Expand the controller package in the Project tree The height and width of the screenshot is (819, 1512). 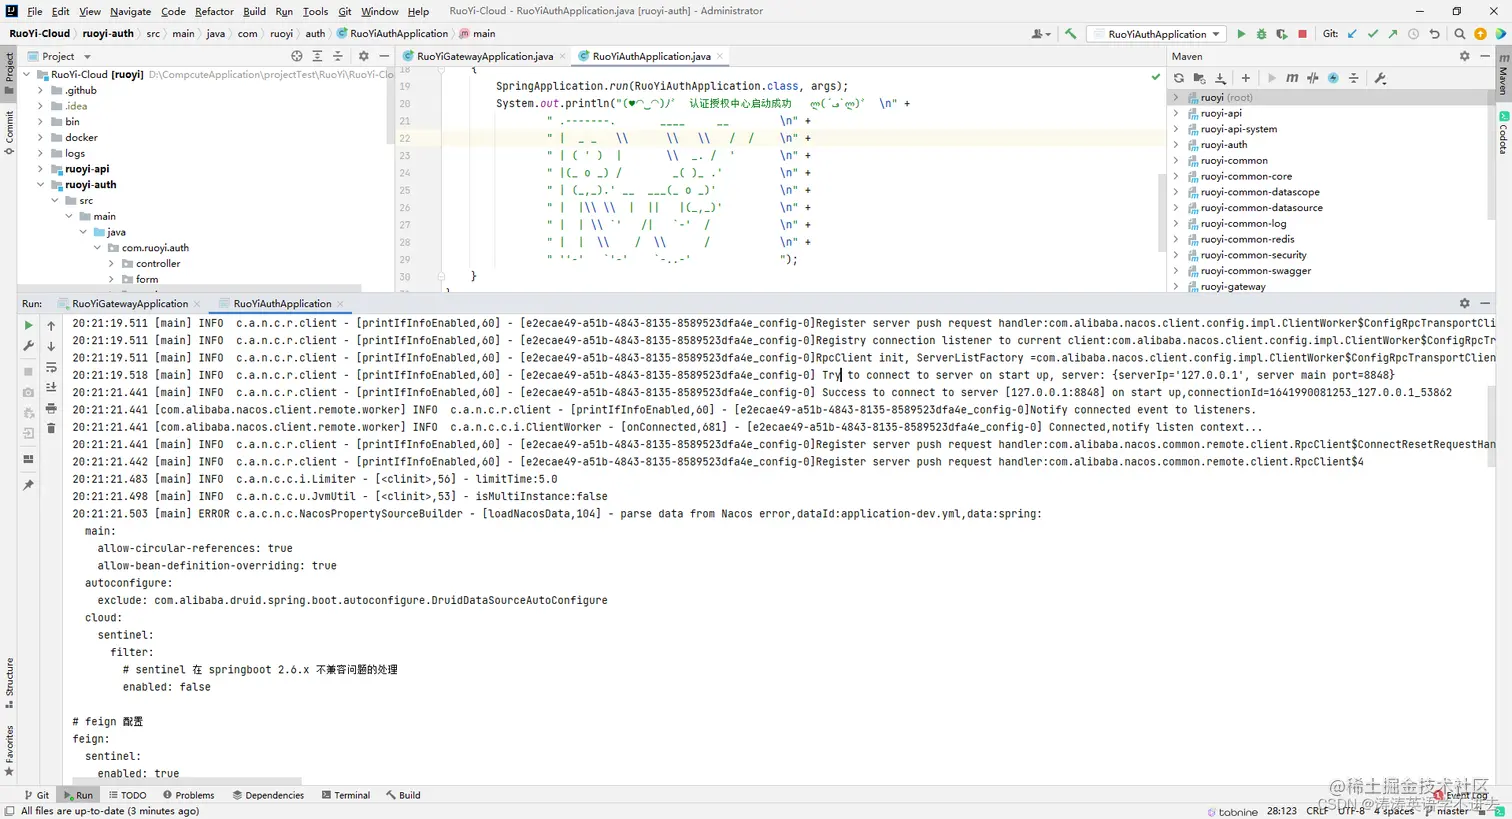[x=111, y=264]
